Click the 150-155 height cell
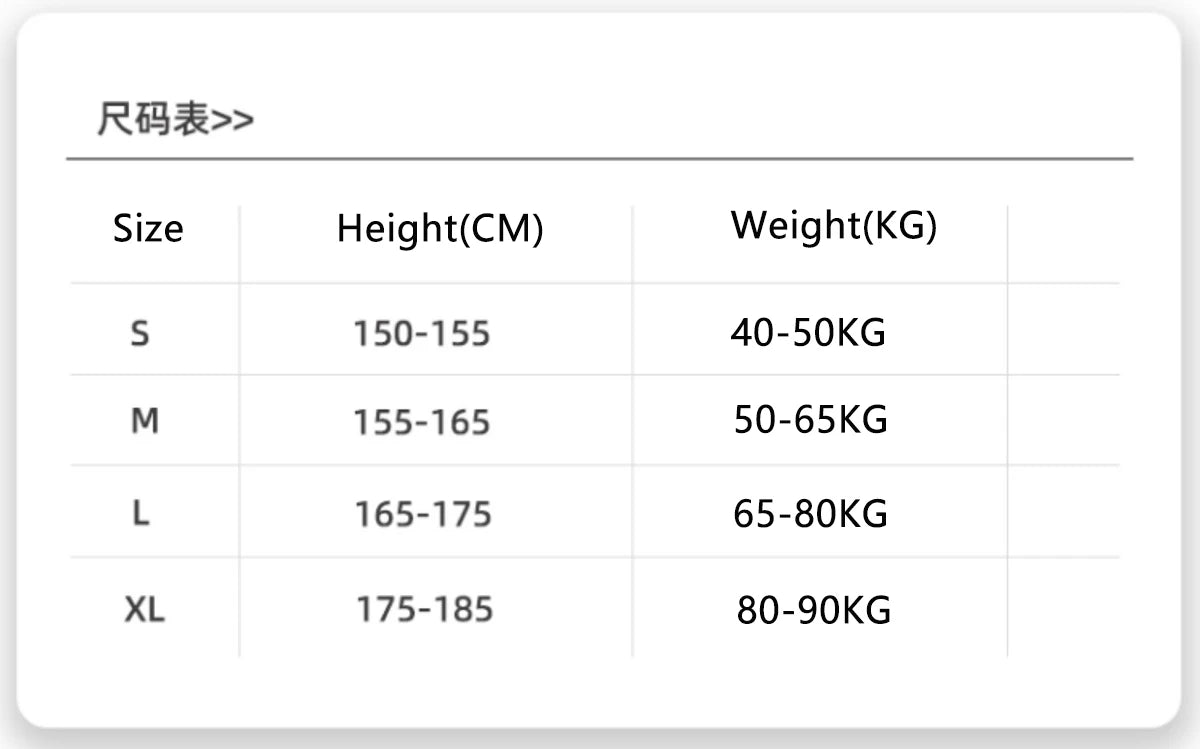 (421, 334)
